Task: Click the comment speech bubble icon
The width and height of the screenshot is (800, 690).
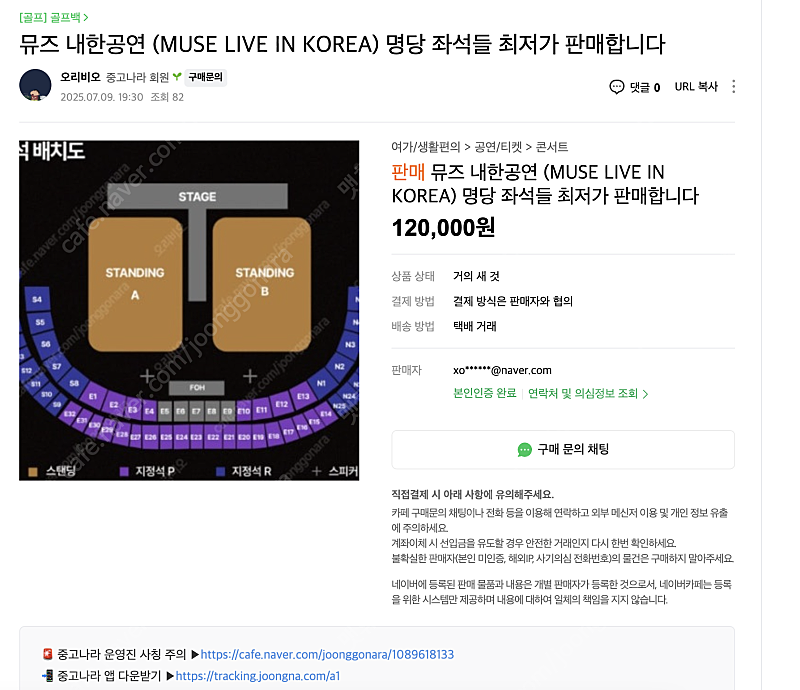Action: coord(616,87)
